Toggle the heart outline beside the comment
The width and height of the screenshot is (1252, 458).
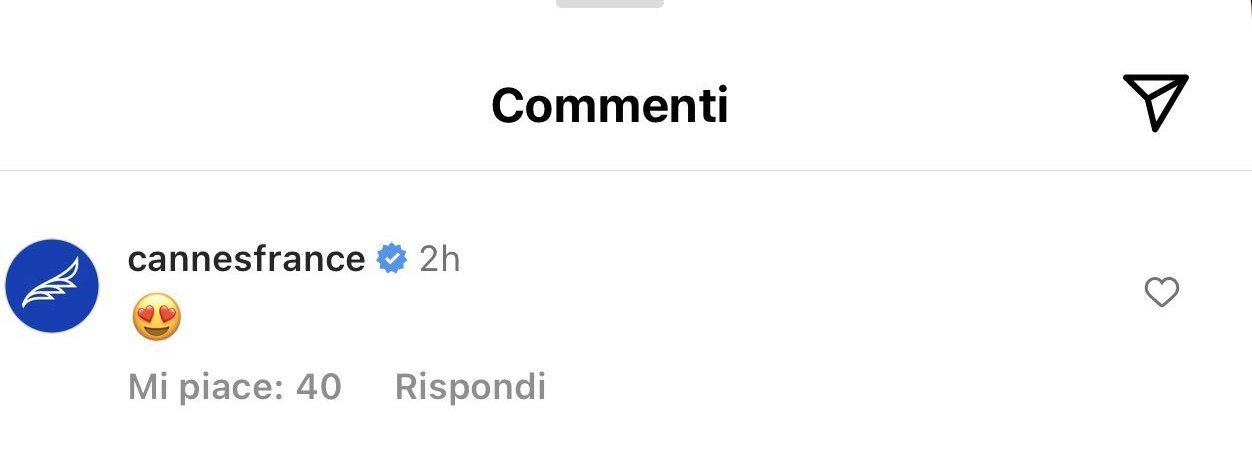[1161, 293]
